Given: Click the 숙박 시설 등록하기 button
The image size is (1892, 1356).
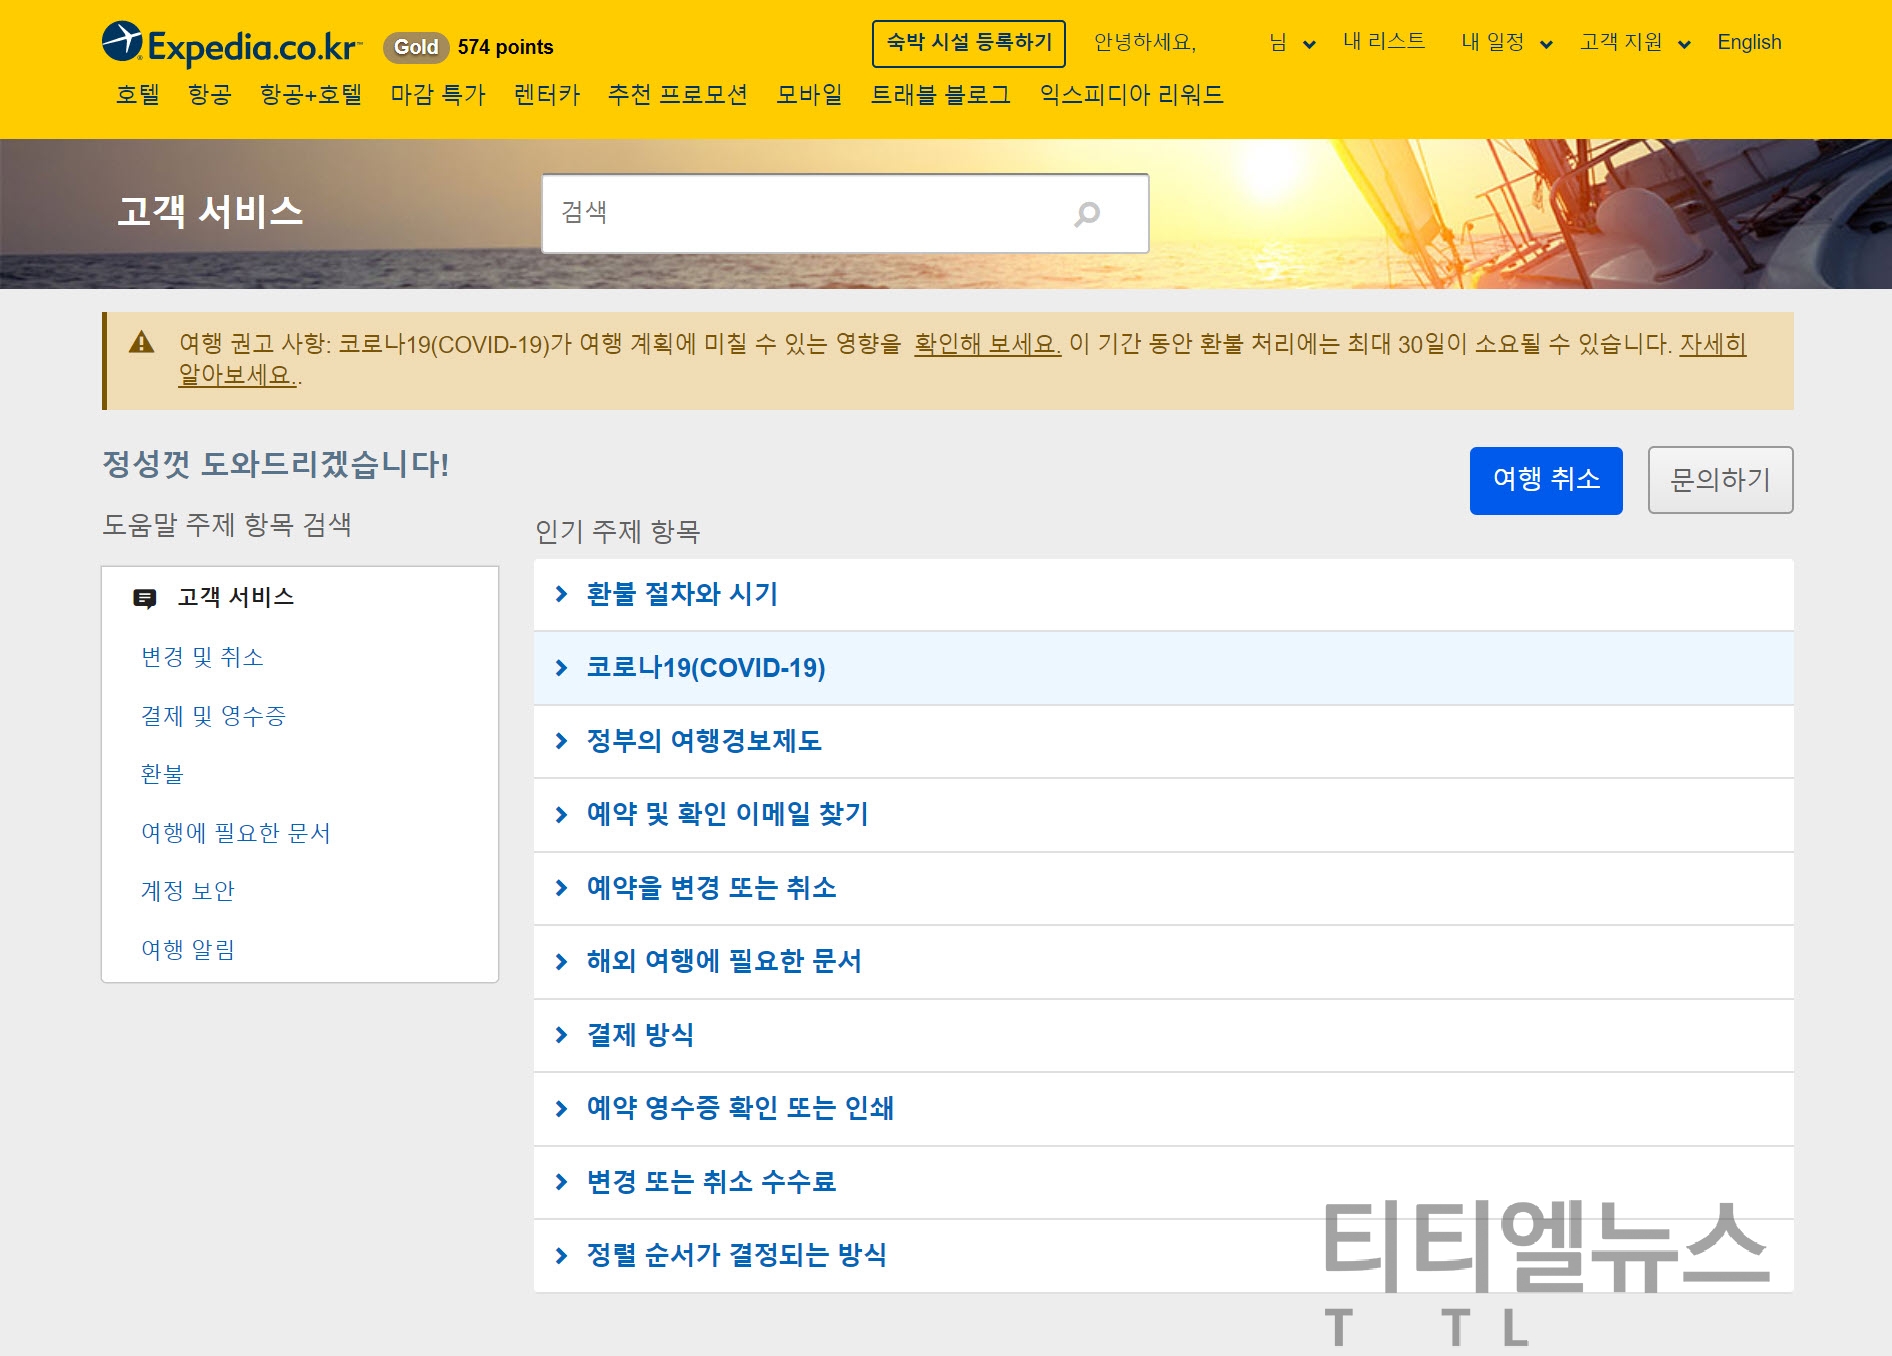Looking at the screenshot, I should [969, 43].
